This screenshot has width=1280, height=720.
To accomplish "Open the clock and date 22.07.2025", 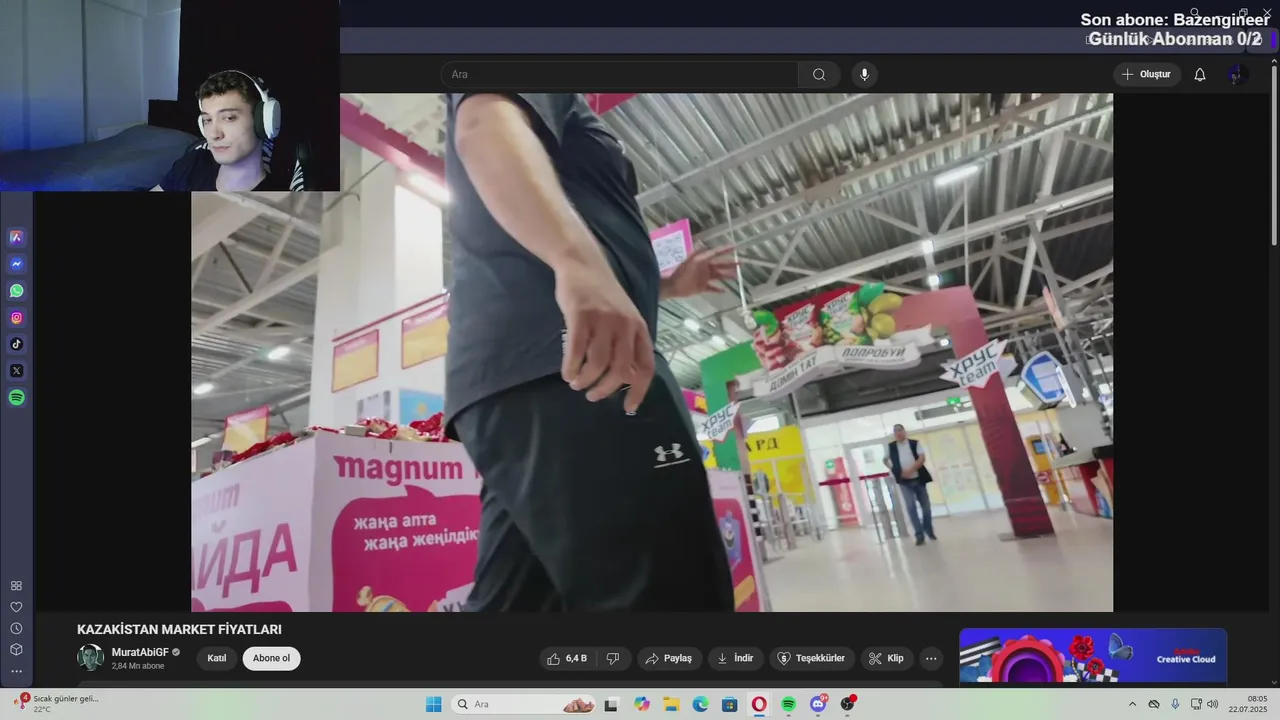I will click(x=1247, y=704).
